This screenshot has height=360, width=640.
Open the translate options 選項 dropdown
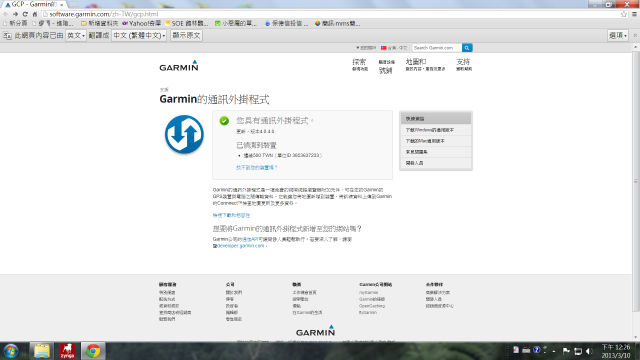point(618,36)
